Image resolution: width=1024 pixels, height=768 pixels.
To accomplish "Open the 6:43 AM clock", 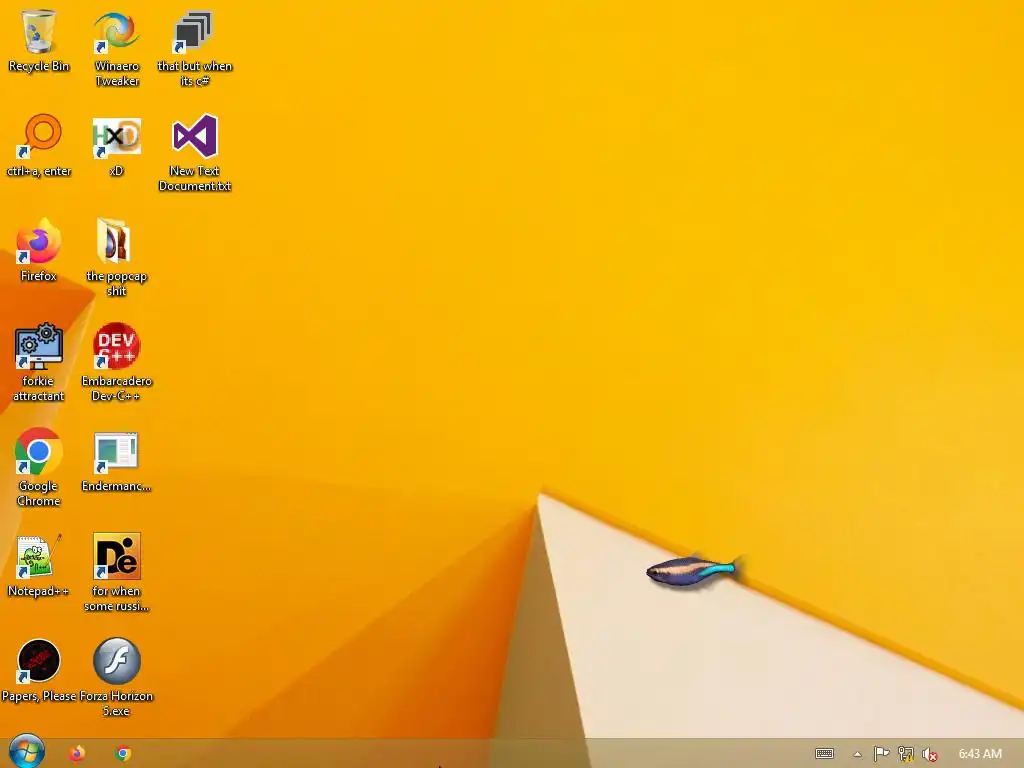I will point(980,754).
